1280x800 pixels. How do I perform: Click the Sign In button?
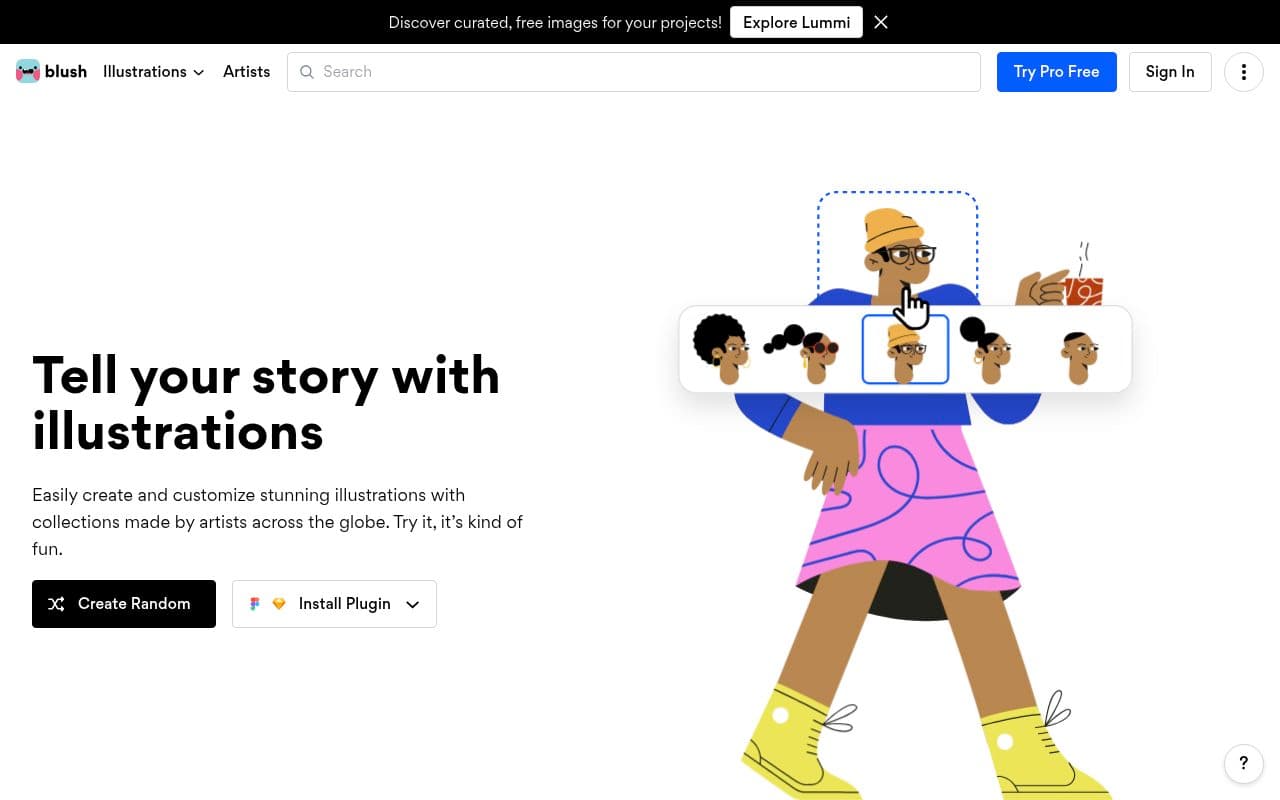[x=1169, y=72]
